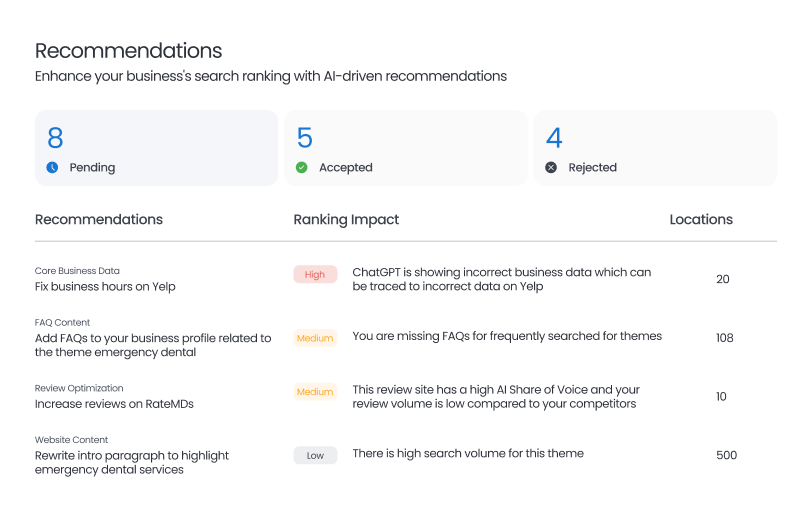Click the Recommendations column header

point(99,219)
